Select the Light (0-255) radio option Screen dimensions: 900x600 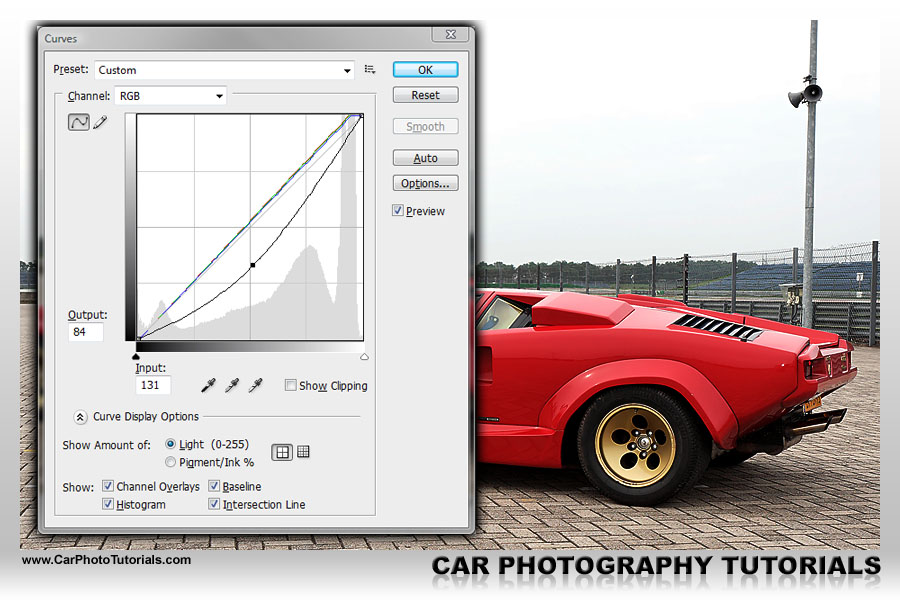click(170, 444)
